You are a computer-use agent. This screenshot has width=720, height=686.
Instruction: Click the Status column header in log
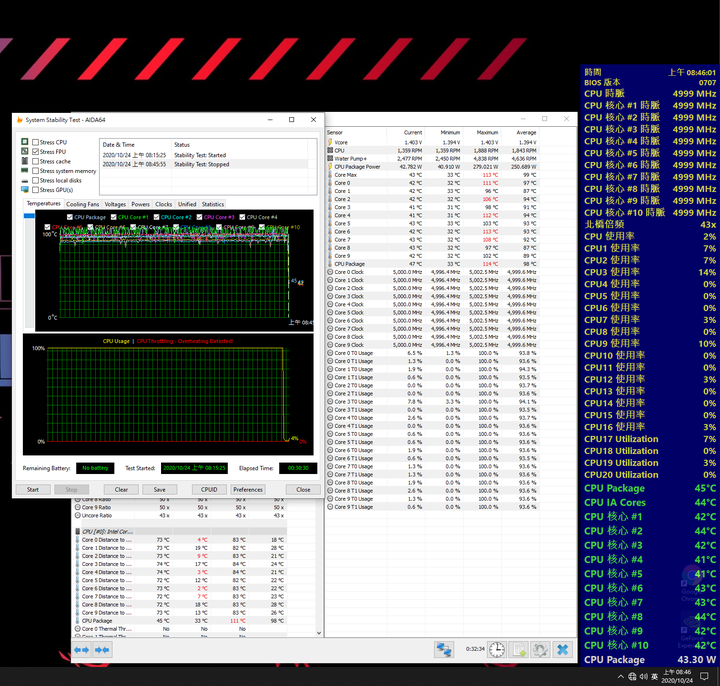(240, 144)
